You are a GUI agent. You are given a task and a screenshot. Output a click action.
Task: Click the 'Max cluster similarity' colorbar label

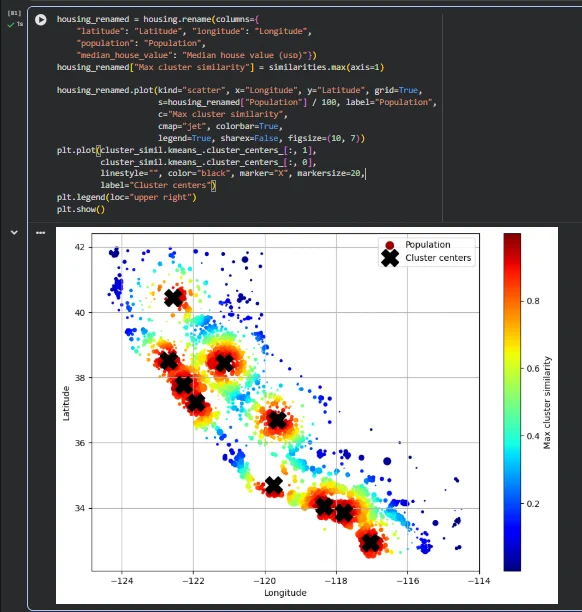coord(547,402)
